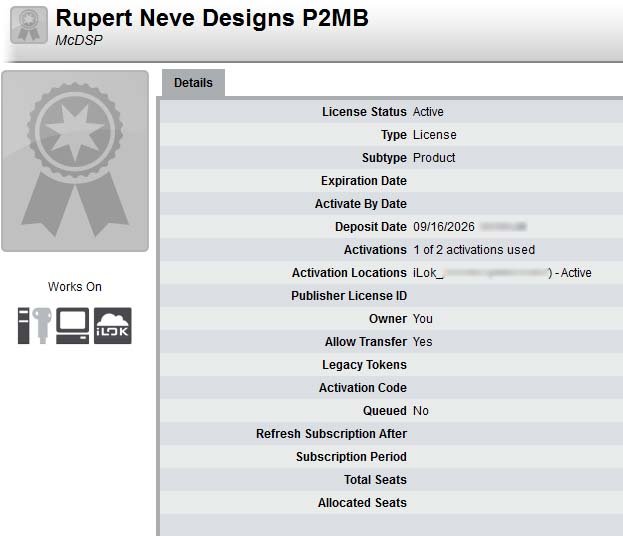Click the Publisher License ID label

click(x=349, y=296)
